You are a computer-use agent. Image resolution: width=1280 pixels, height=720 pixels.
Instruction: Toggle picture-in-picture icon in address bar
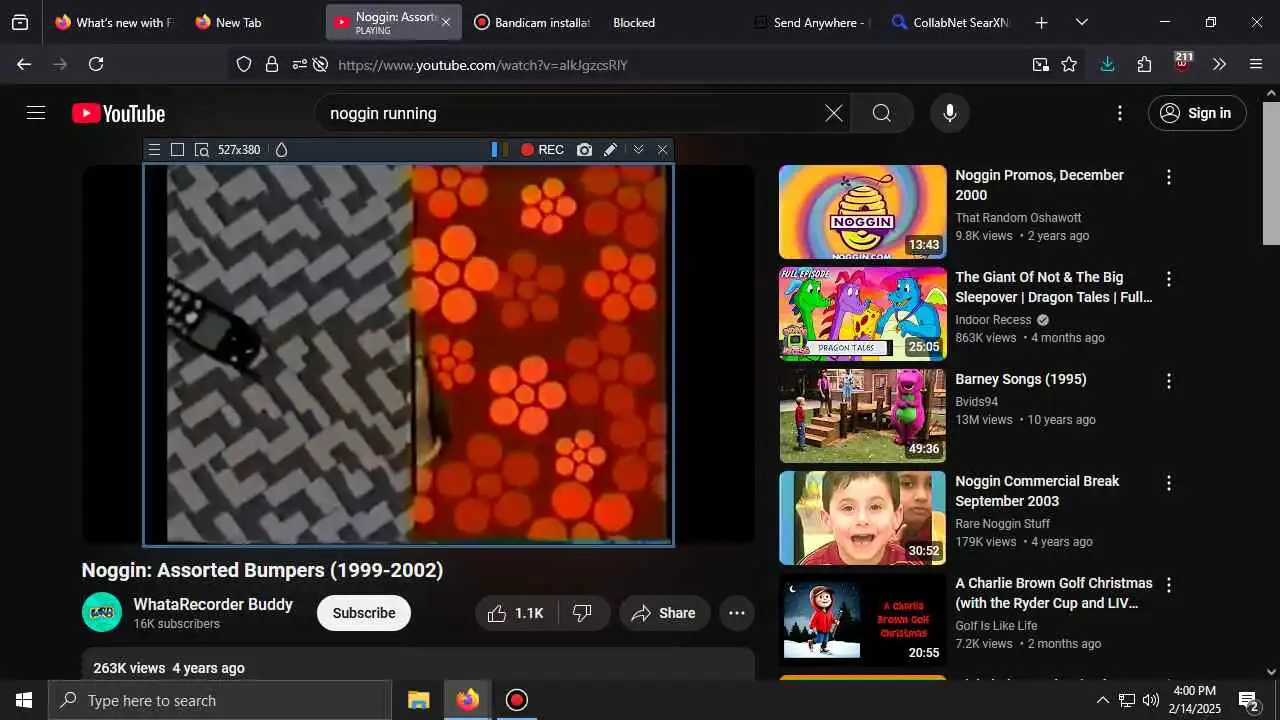[1041, 64]
